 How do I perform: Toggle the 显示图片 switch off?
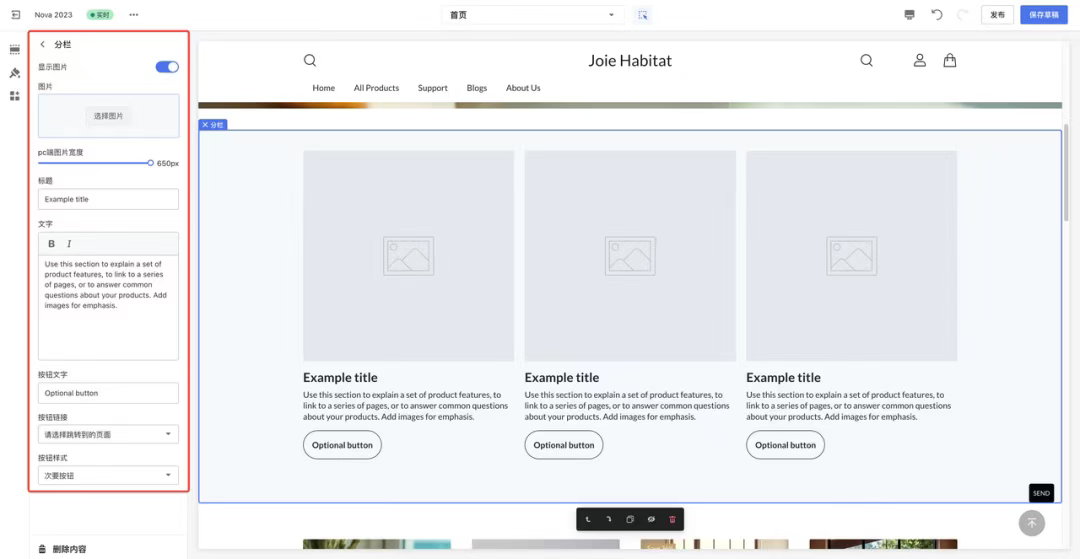pyautogui.click(x=167, y=67)
